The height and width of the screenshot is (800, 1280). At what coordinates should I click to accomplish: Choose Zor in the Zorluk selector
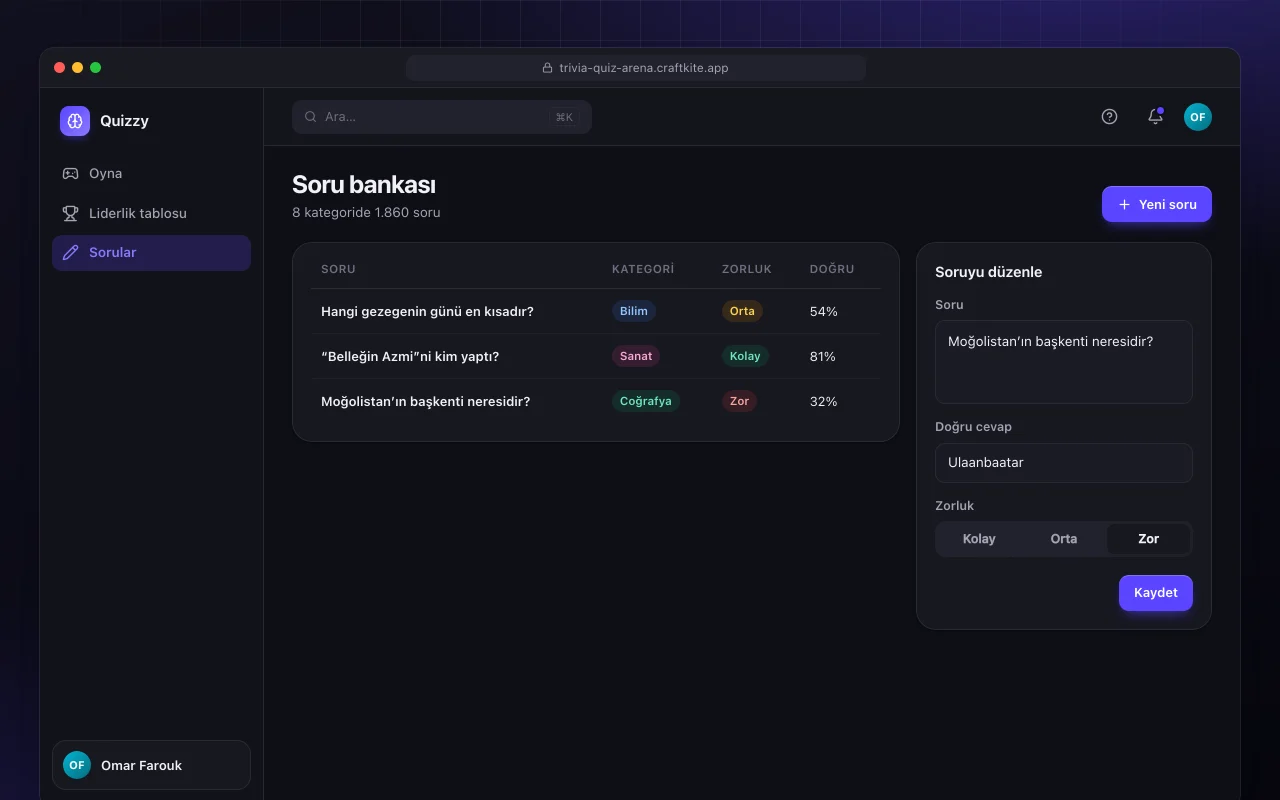pyautogui.click(x=1149, y=539)
